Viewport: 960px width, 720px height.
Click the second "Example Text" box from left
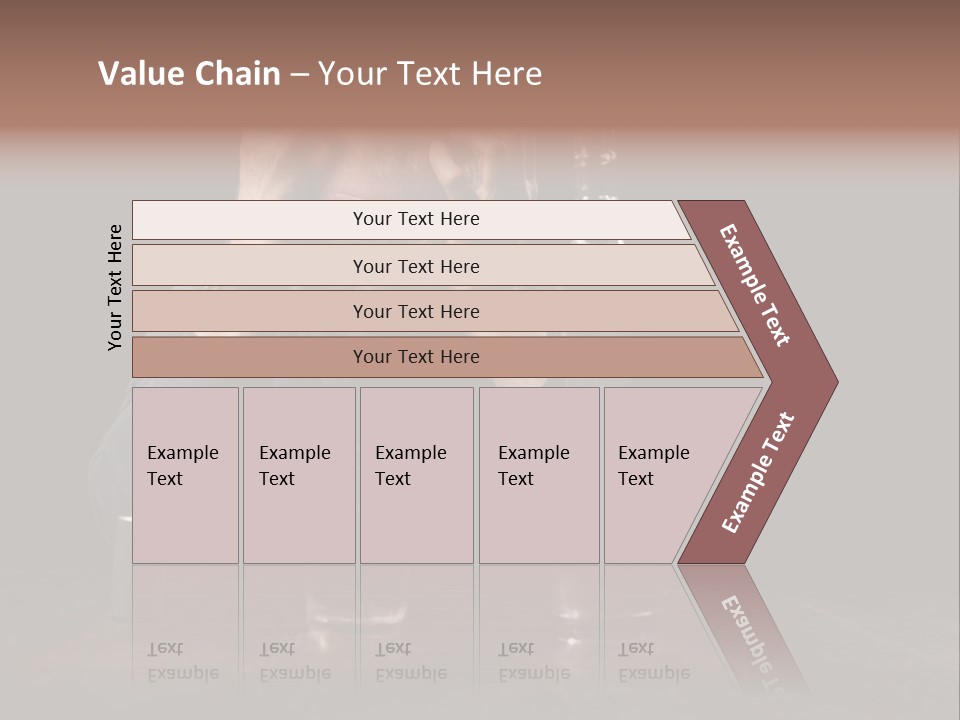click(x=298, y=475)
